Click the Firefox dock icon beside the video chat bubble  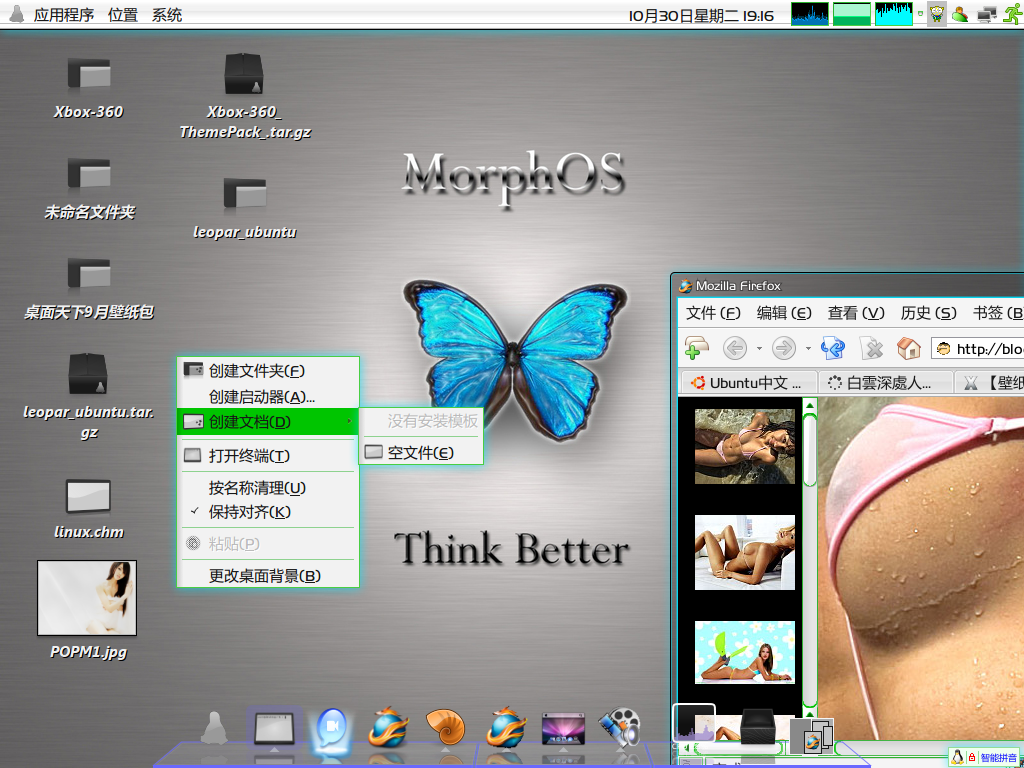(x=389, y=727)
